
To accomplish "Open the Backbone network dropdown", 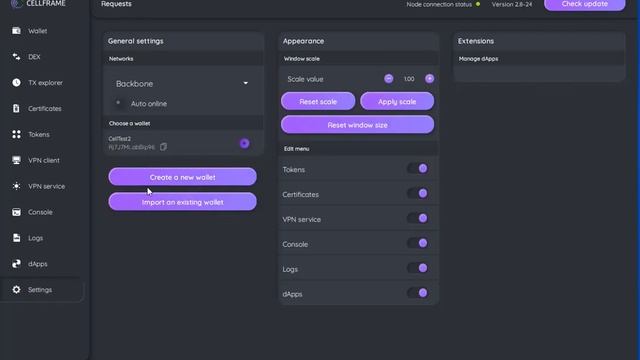I will (x=182, y=84).
